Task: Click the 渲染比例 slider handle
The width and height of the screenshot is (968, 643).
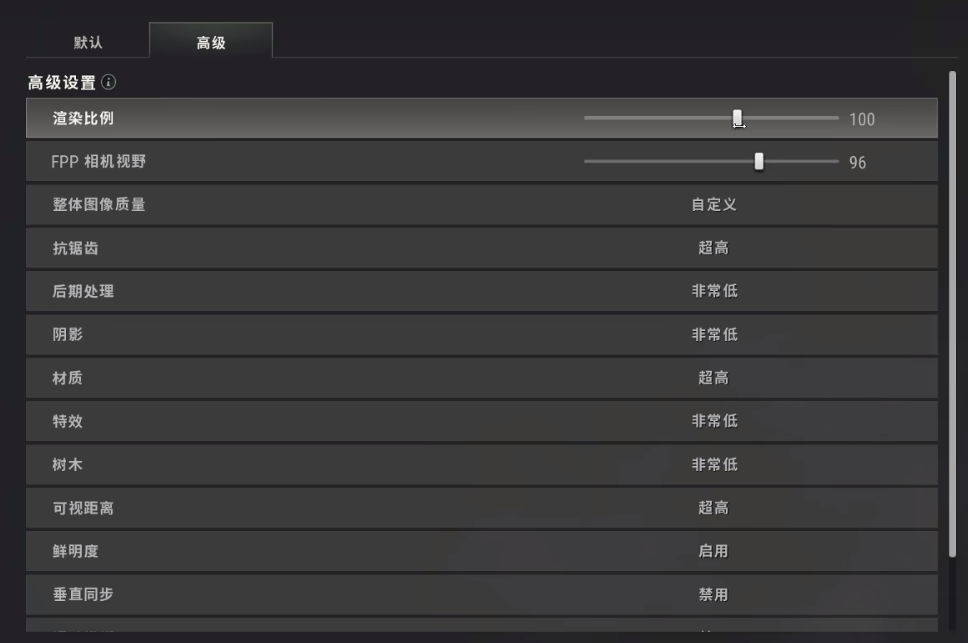Action: (x=738, y=118)
